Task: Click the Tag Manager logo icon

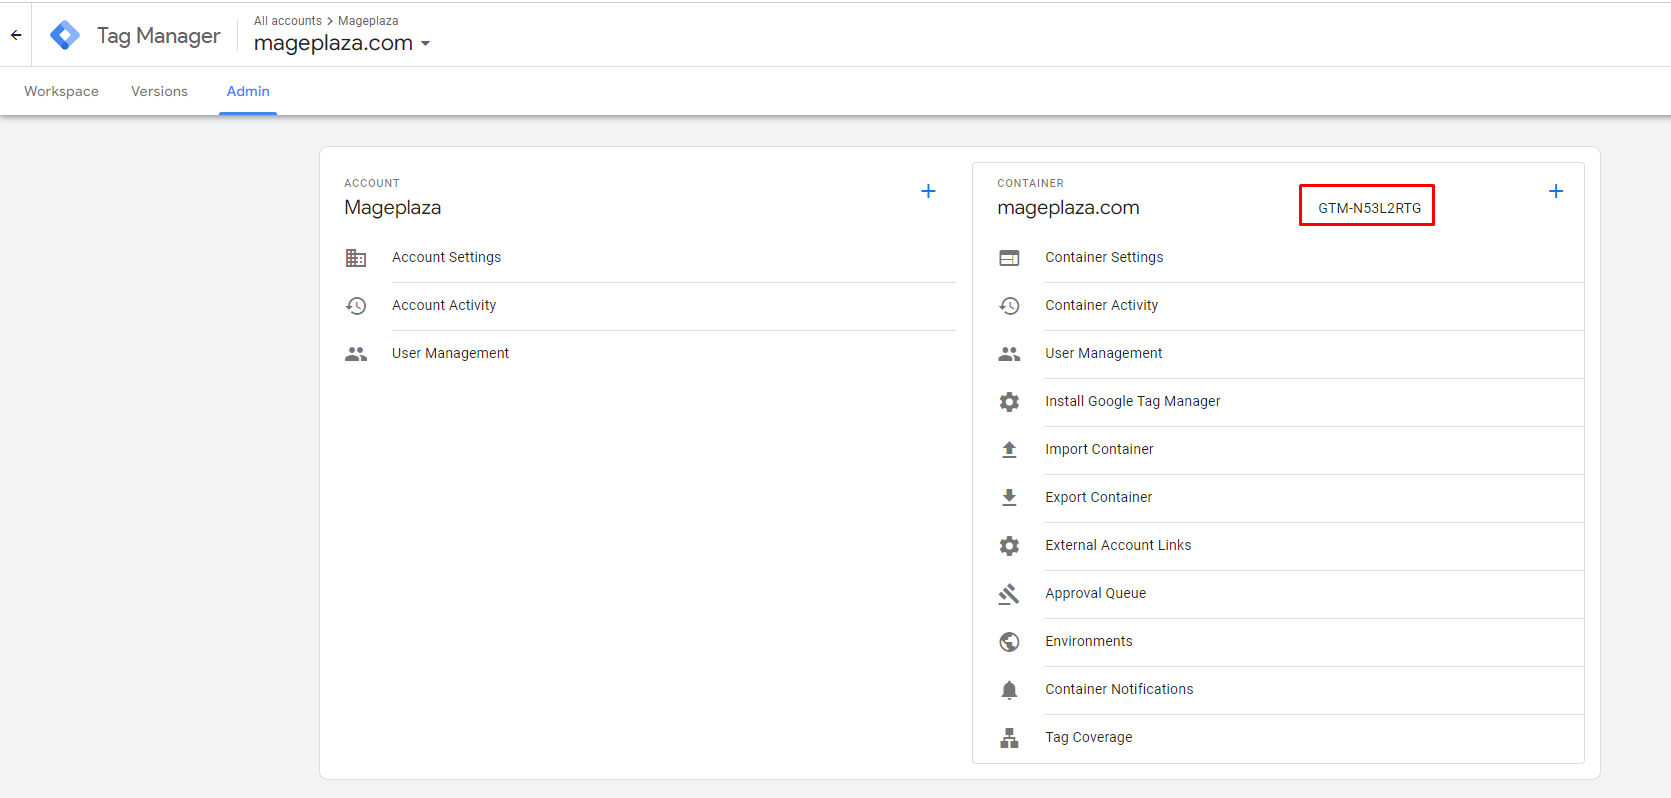Action: [65, 35]
